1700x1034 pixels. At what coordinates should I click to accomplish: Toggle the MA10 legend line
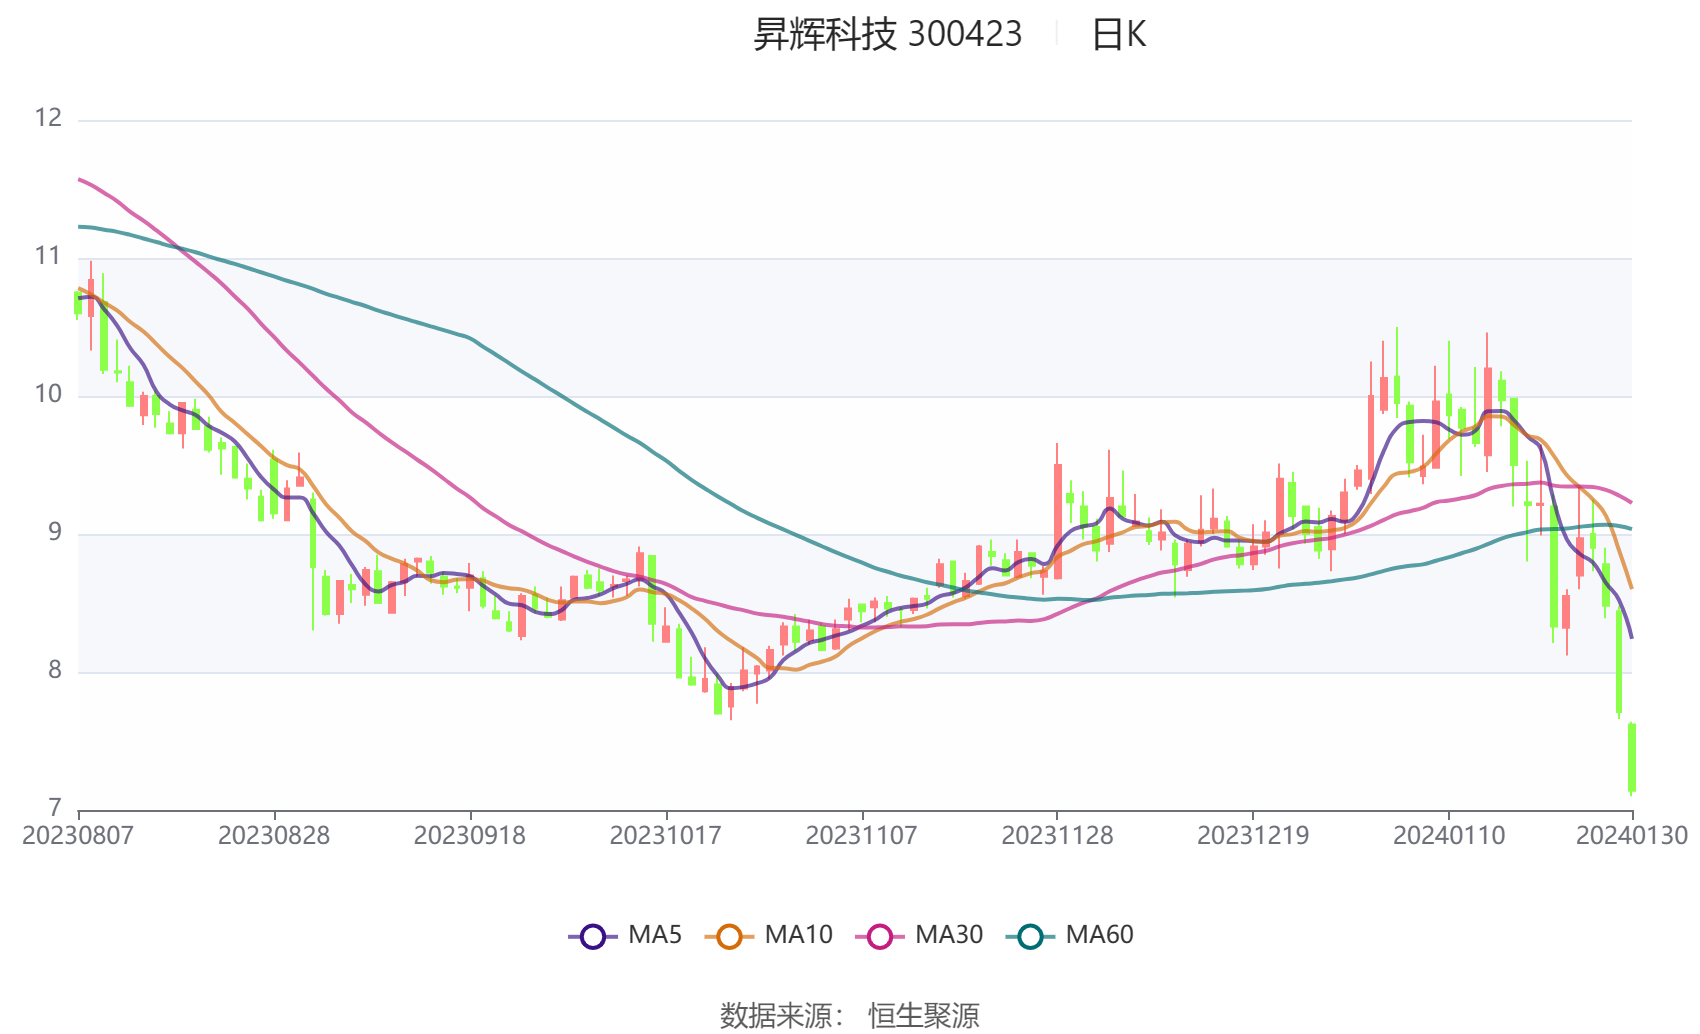tap(768, 935)
